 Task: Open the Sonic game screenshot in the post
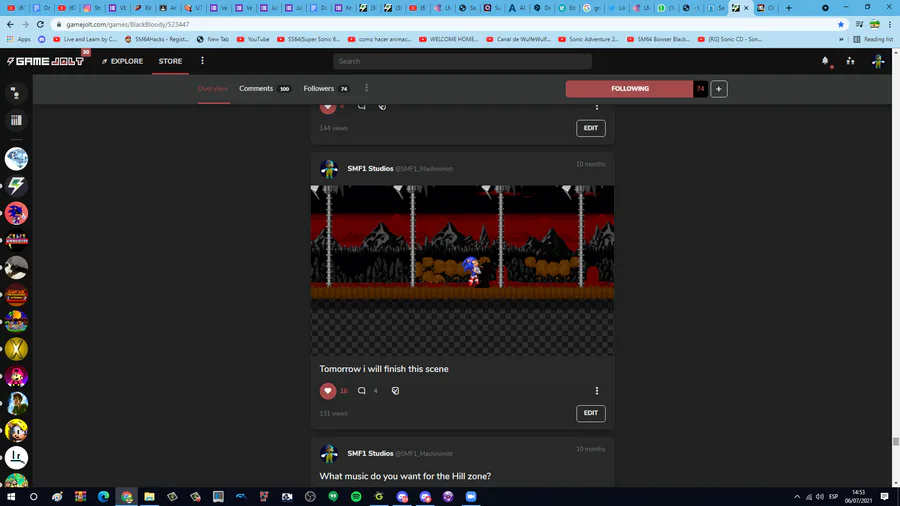(x=462, y=270)
